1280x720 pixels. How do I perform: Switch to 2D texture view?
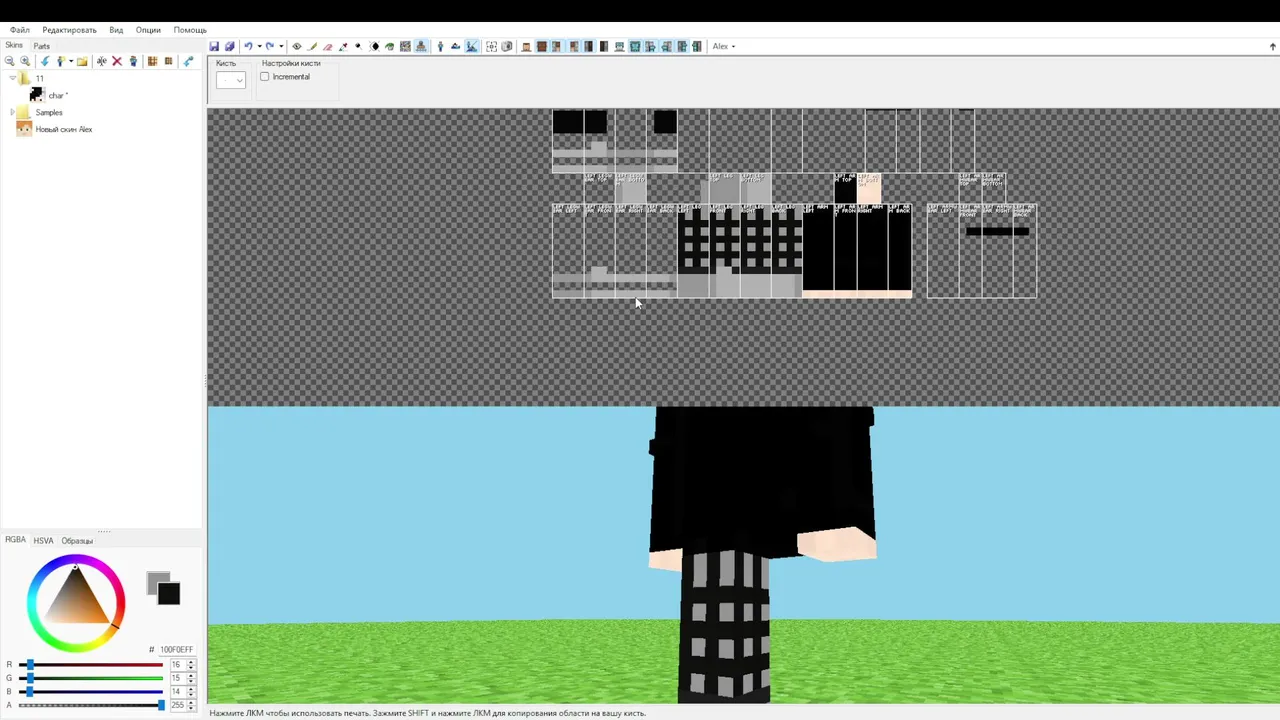point(455,46)
